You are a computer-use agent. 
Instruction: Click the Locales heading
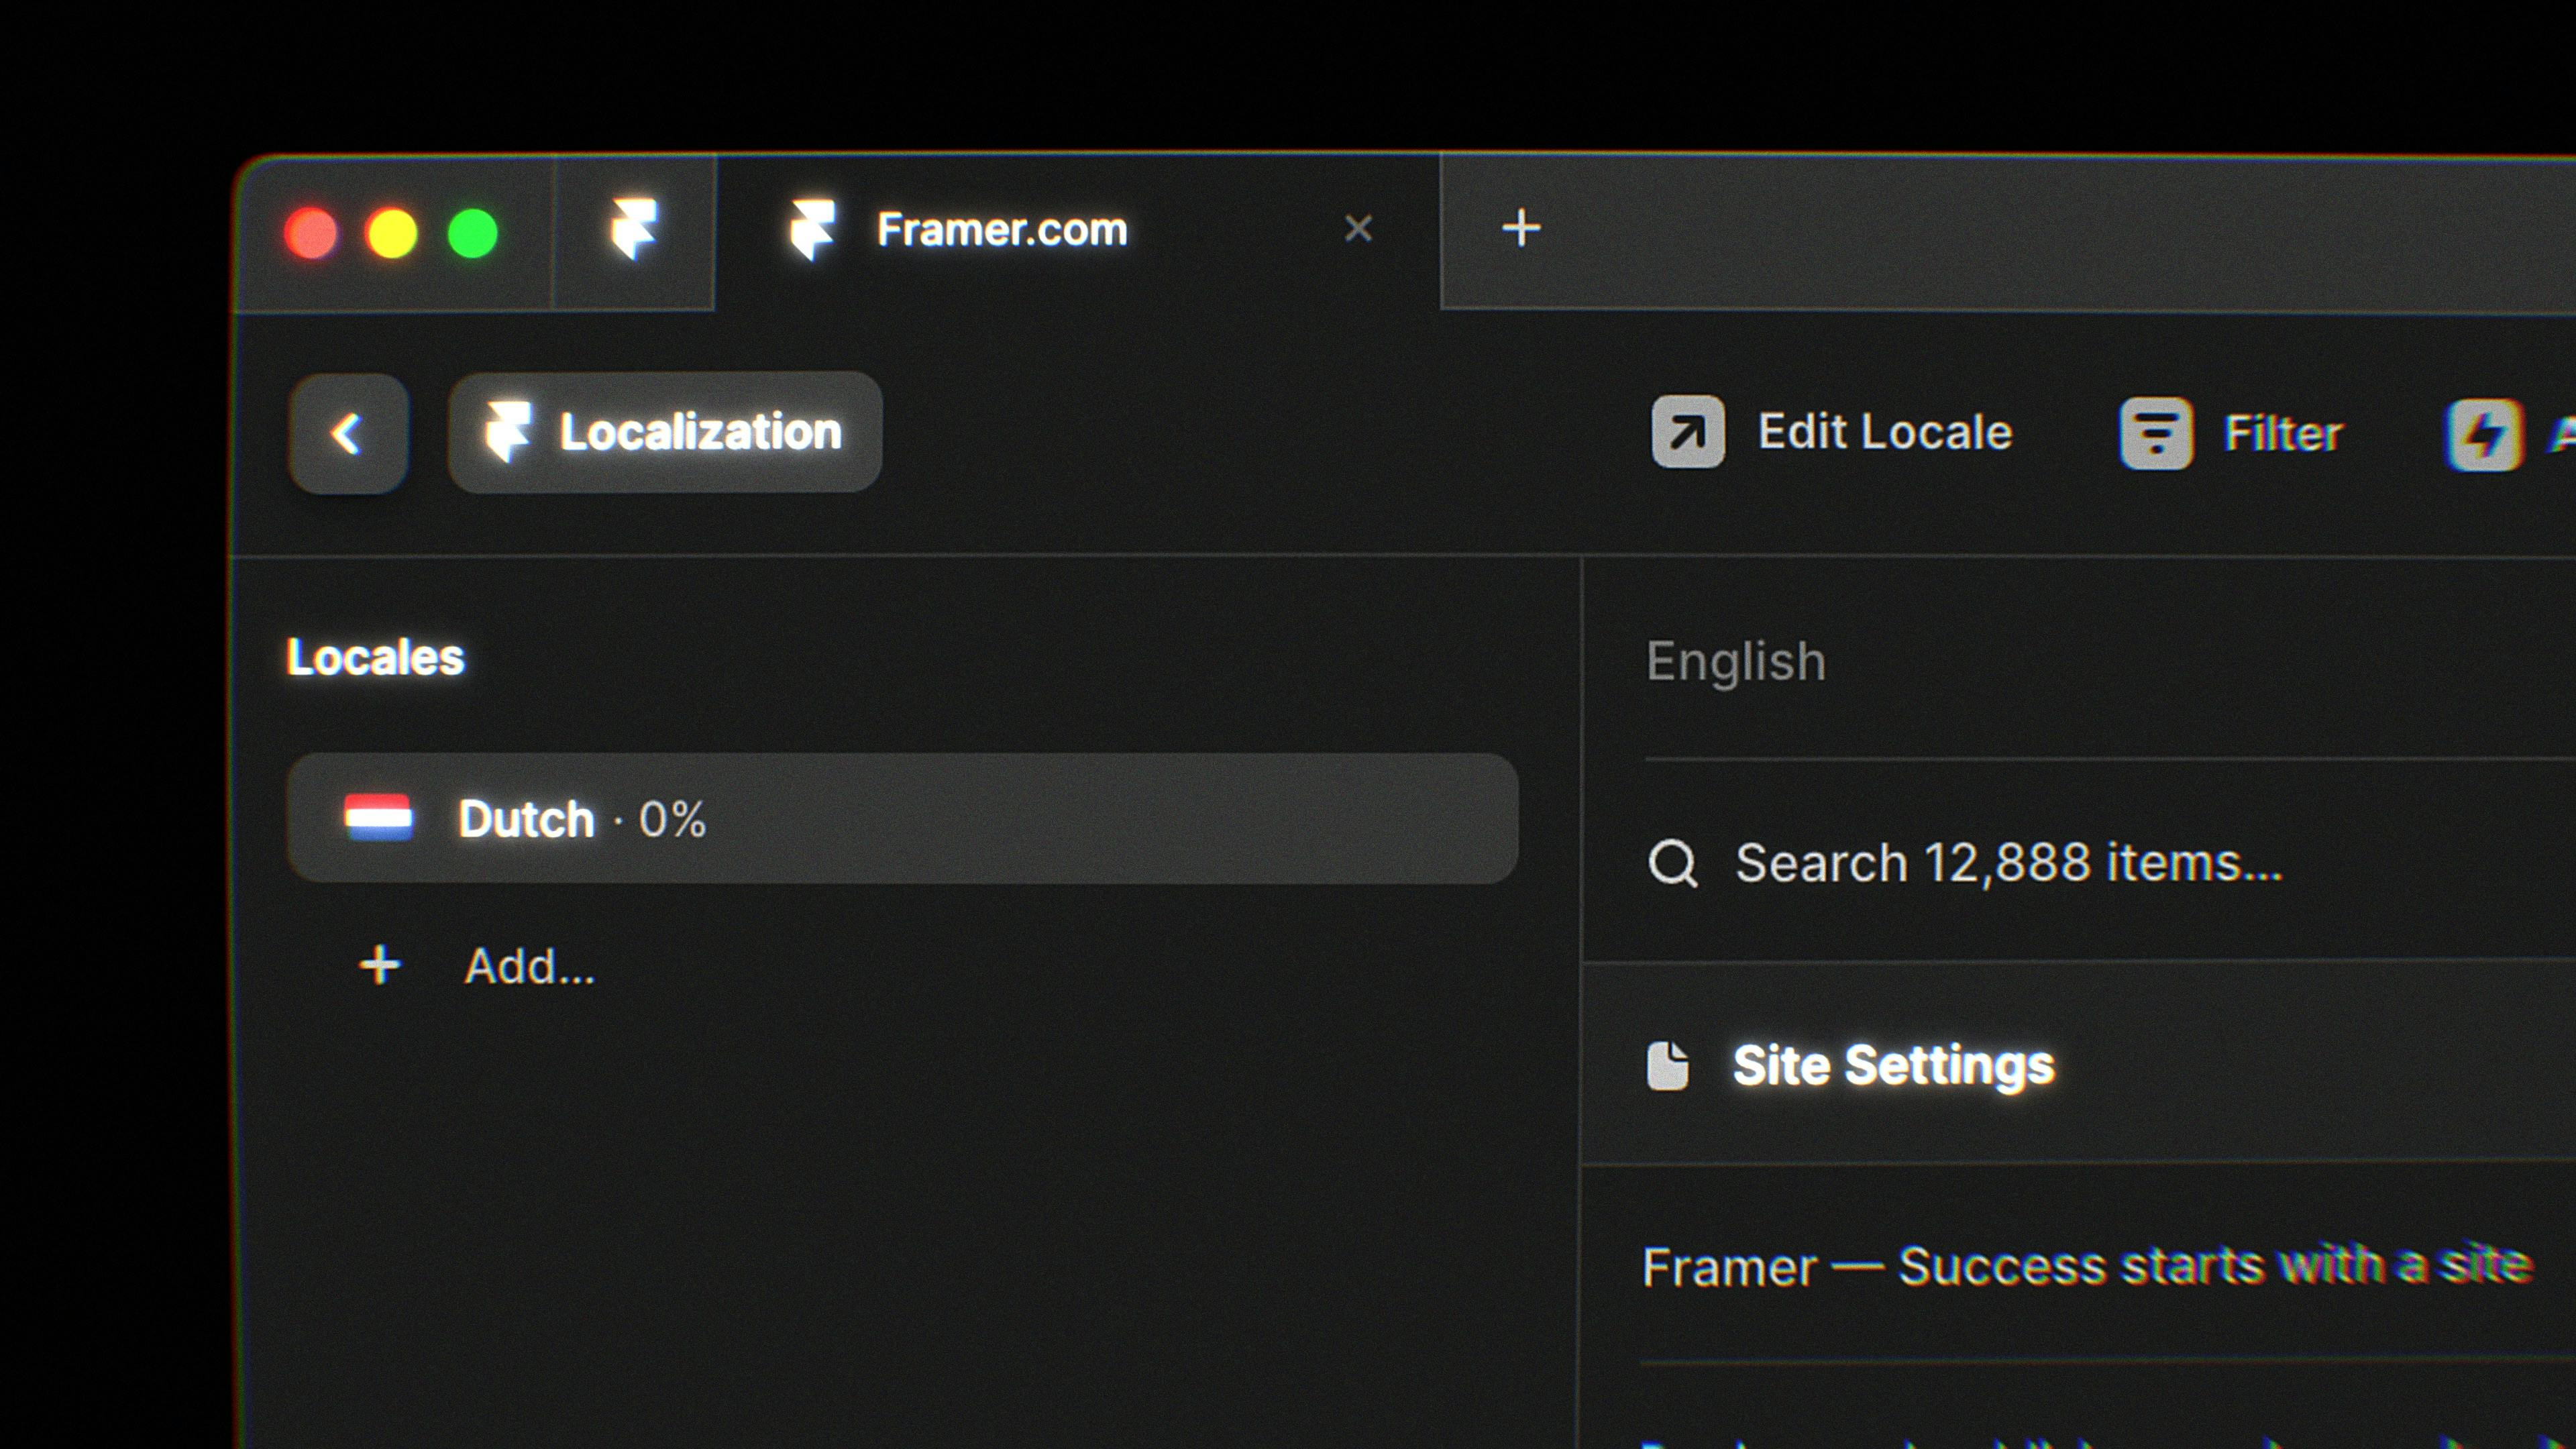pos(376,658)
